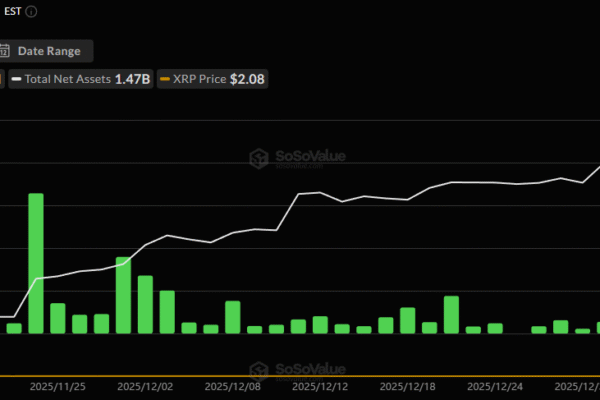Click the EST timezone label

tap(12, 13)
